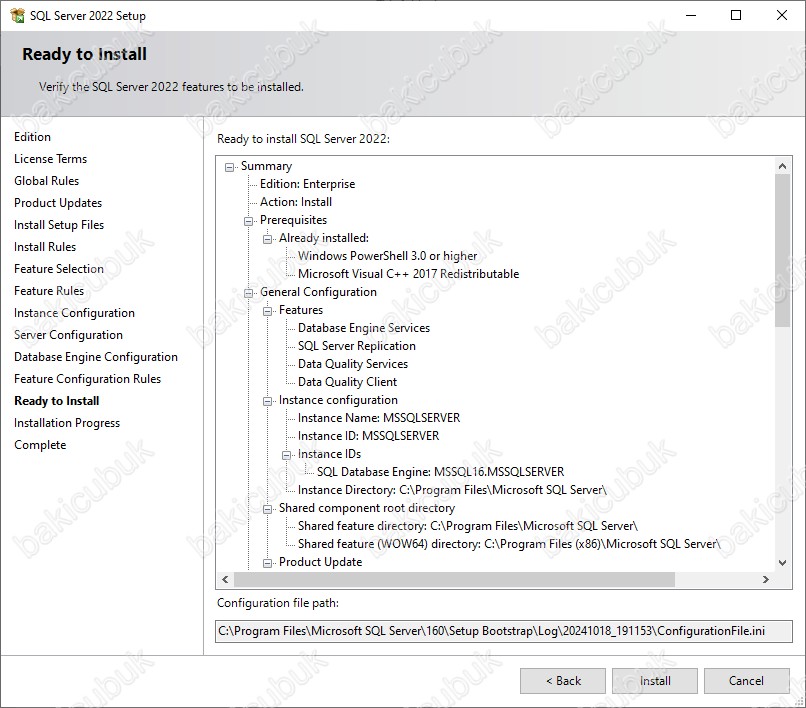Viewport: 806px width, 708px height.
Task: Select the Data Quality Client row
Action: pos(347,382)
